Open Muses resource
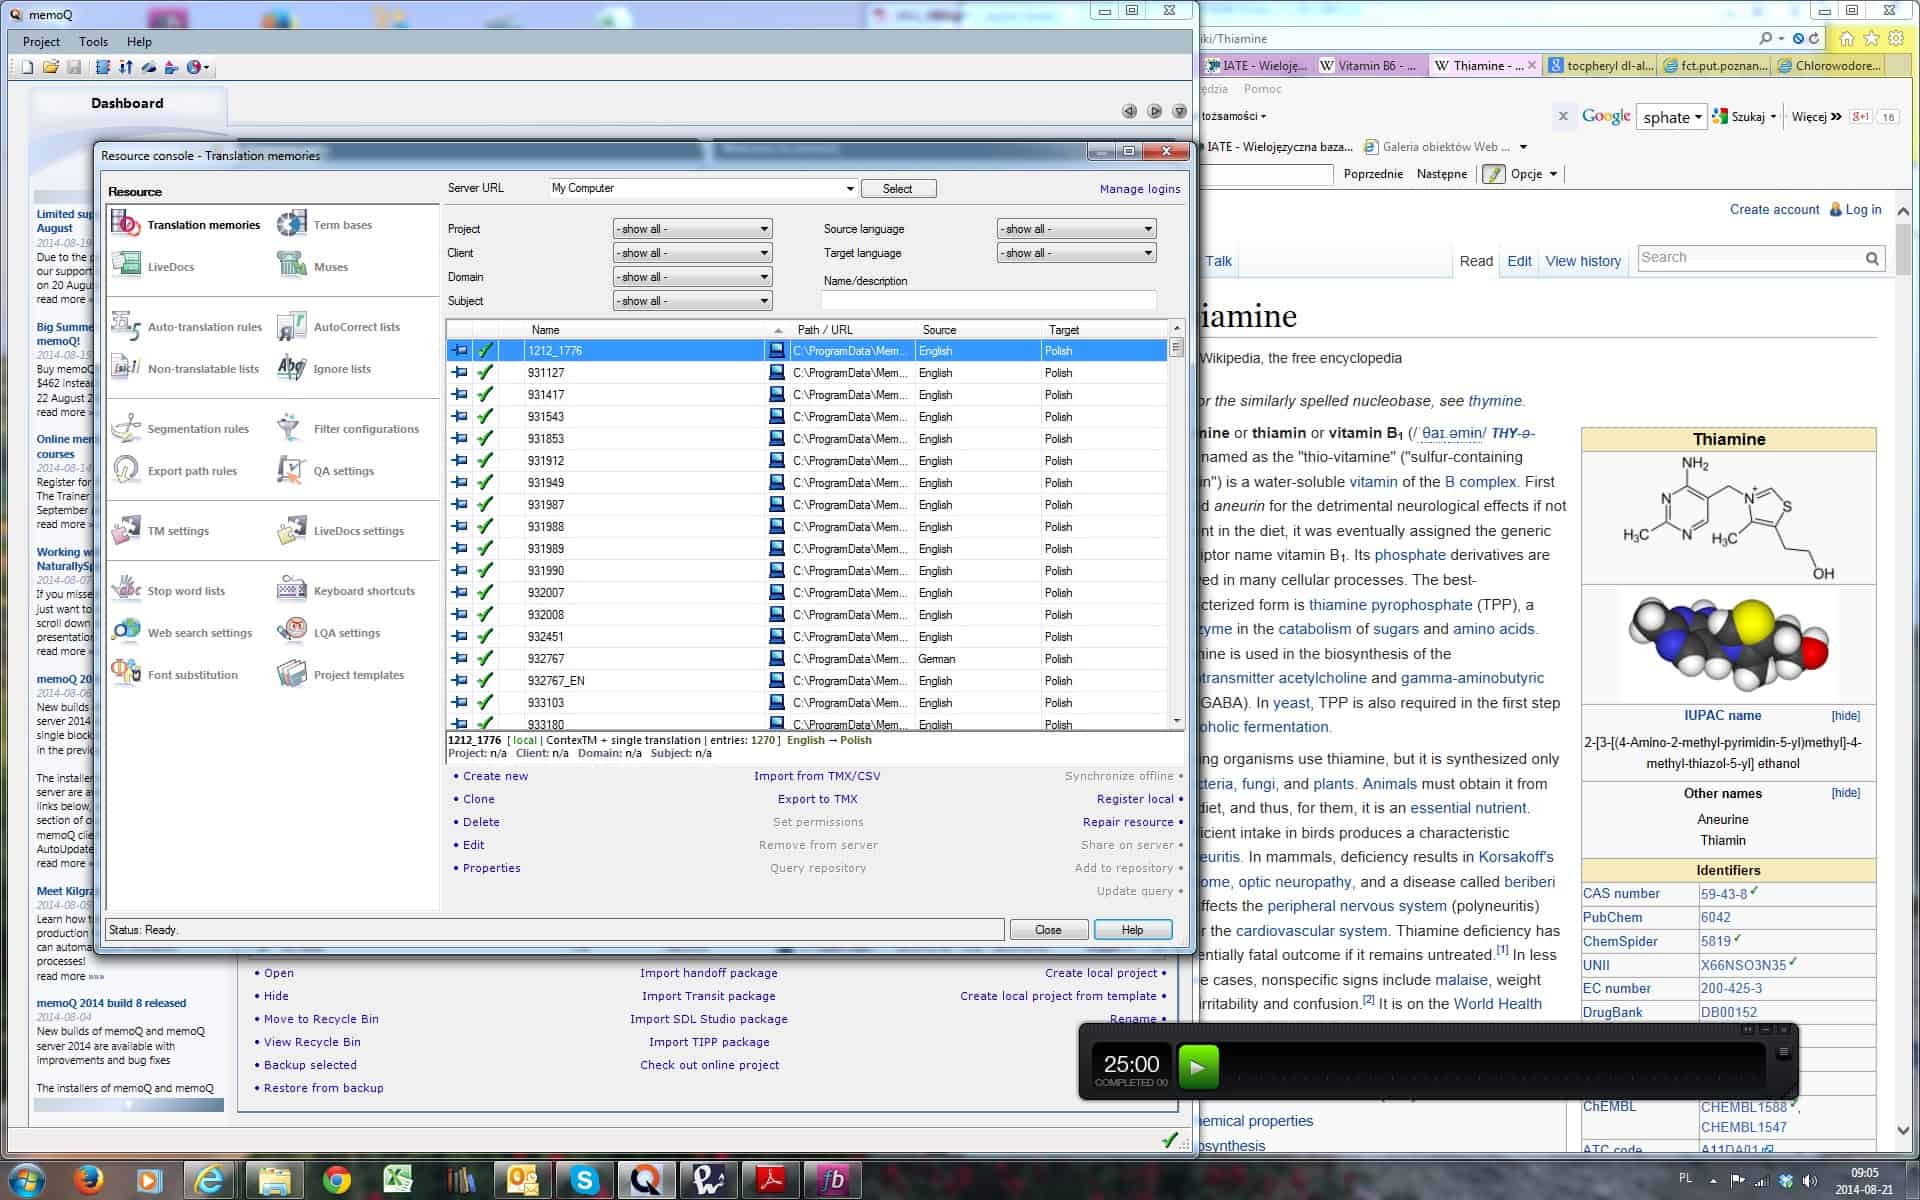 tap(313, 267)
